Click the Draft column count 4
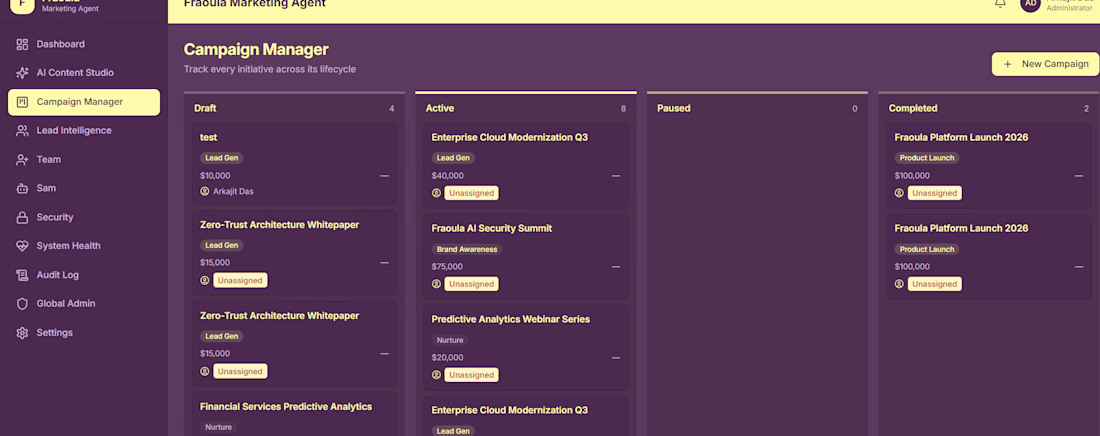This screenshot has width=1100, height=436. pyautogui.click(x=391, y=109)
